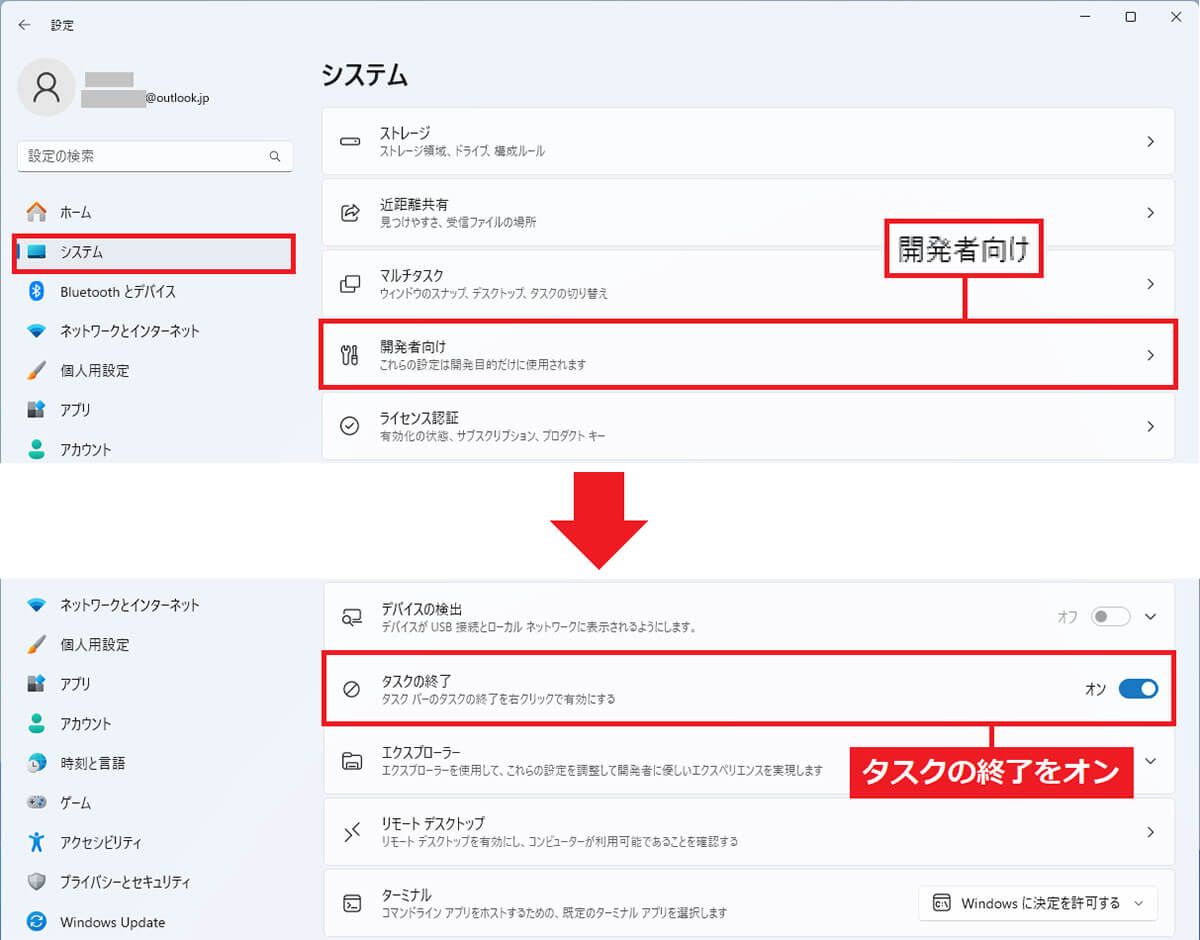
Task: Click the Home house icon in the upper sidebar
Action: (37, 212)
